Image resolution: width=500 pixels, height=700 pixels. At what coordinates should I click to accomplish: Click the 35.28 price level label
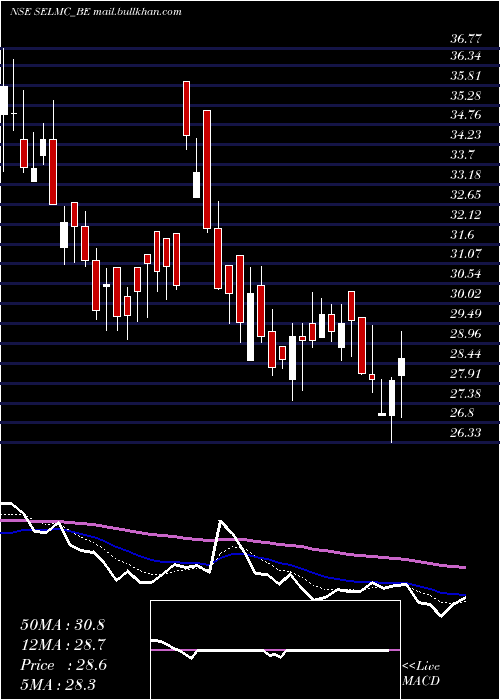(x=466, y=96)
